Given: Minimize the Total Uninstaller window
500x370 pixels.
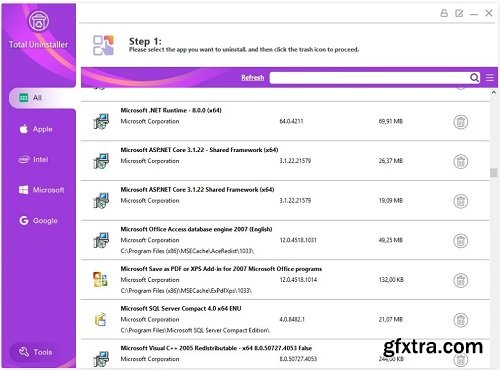Looking at the screenshot, I should [474, 14].
